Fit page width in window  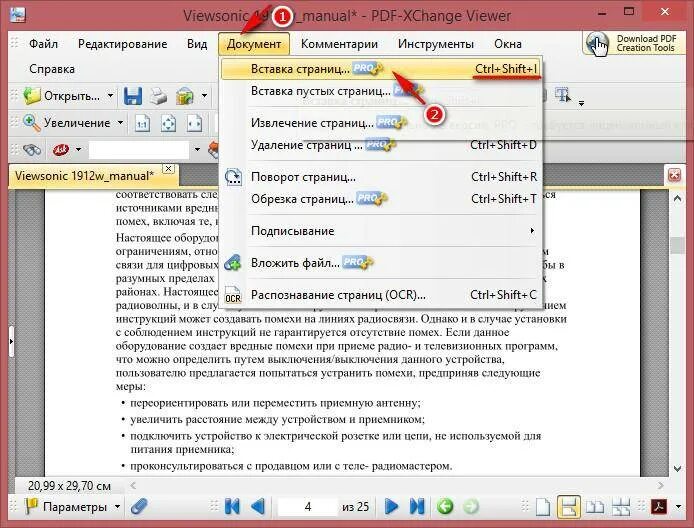pyautogui.click(x=195, y=123)
